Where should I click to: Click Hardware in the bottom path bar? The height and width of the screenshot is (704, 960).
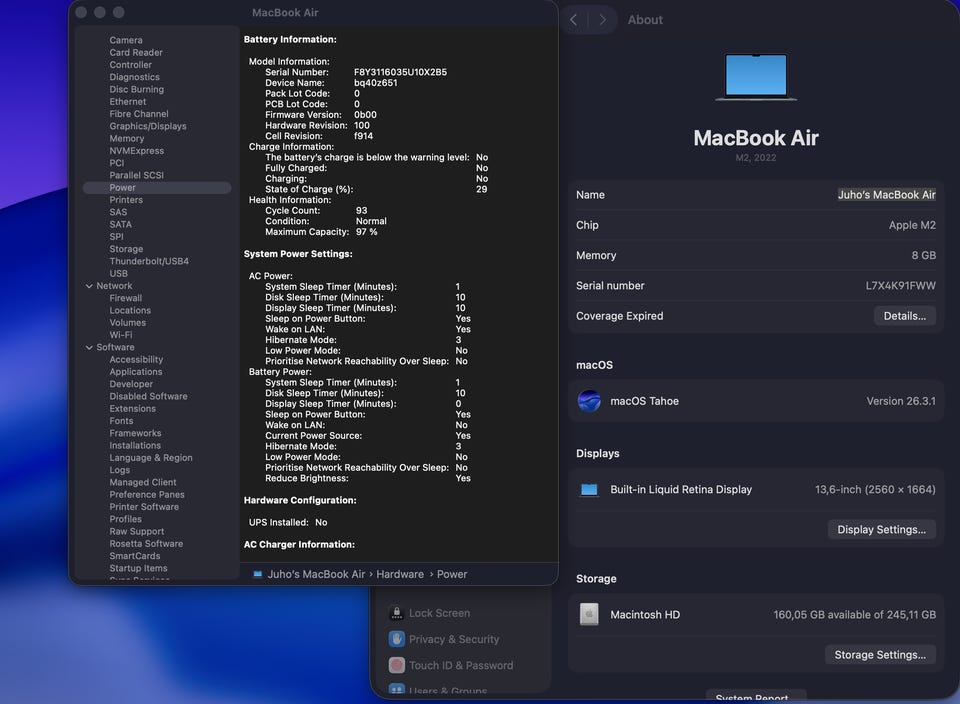400,574
